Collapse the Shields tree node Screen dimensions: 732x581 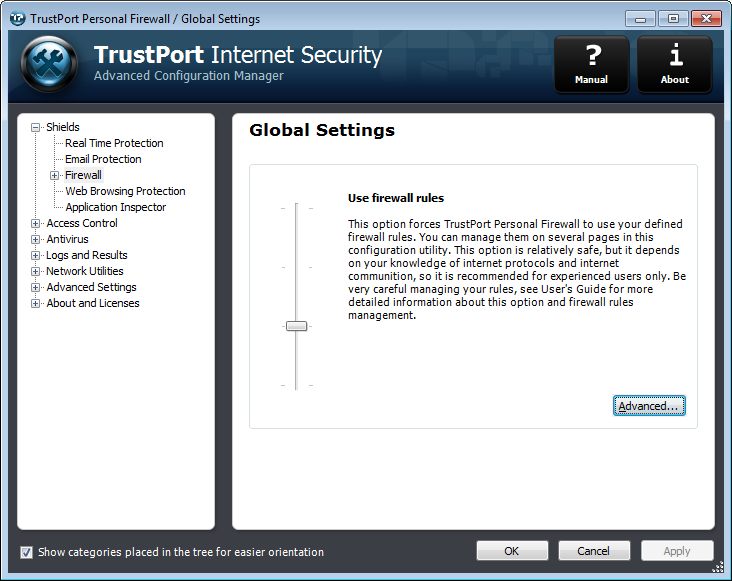(35, 127)
